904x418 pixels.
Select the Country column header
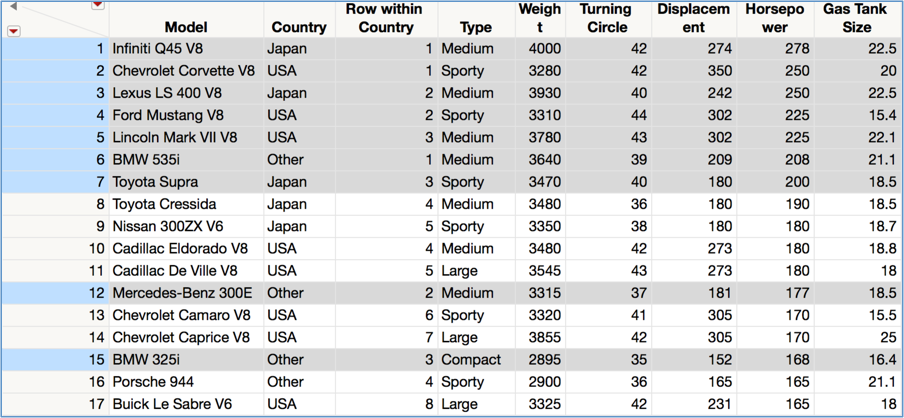pyautogui.click(x=299, y=27)
